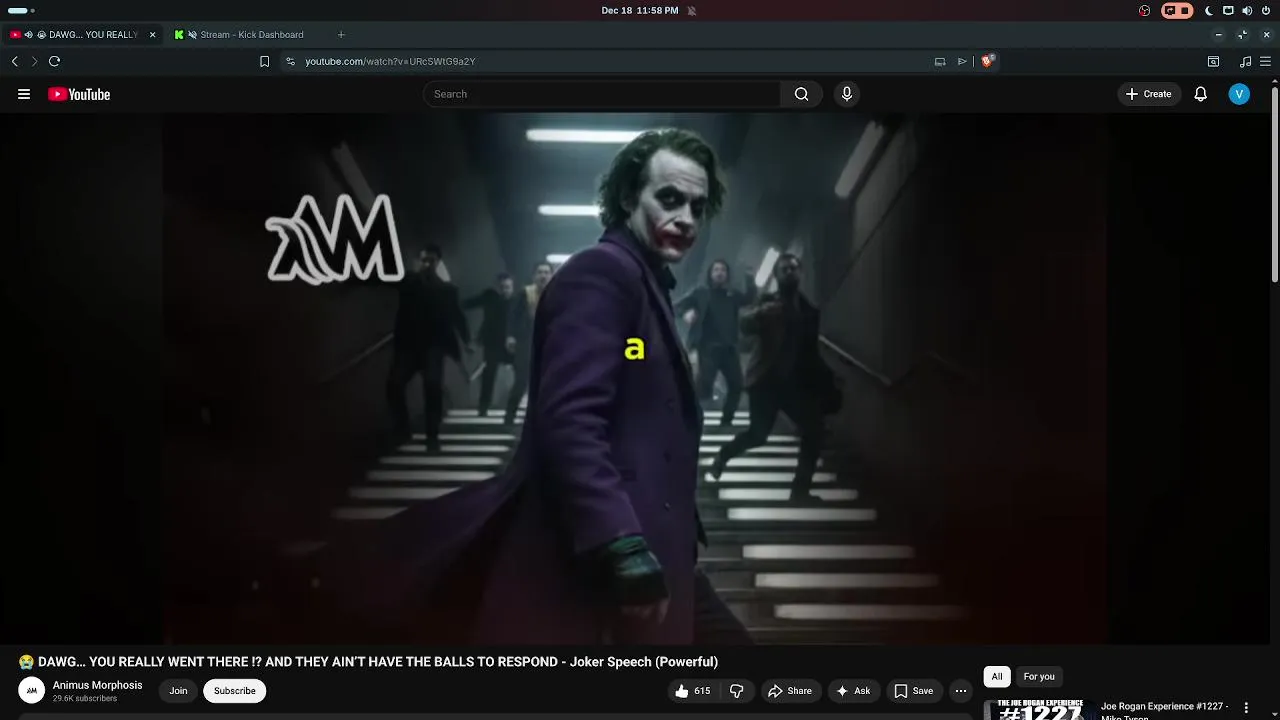Open the browser main menu
Screen dimensions: 1280x720
1265,61
